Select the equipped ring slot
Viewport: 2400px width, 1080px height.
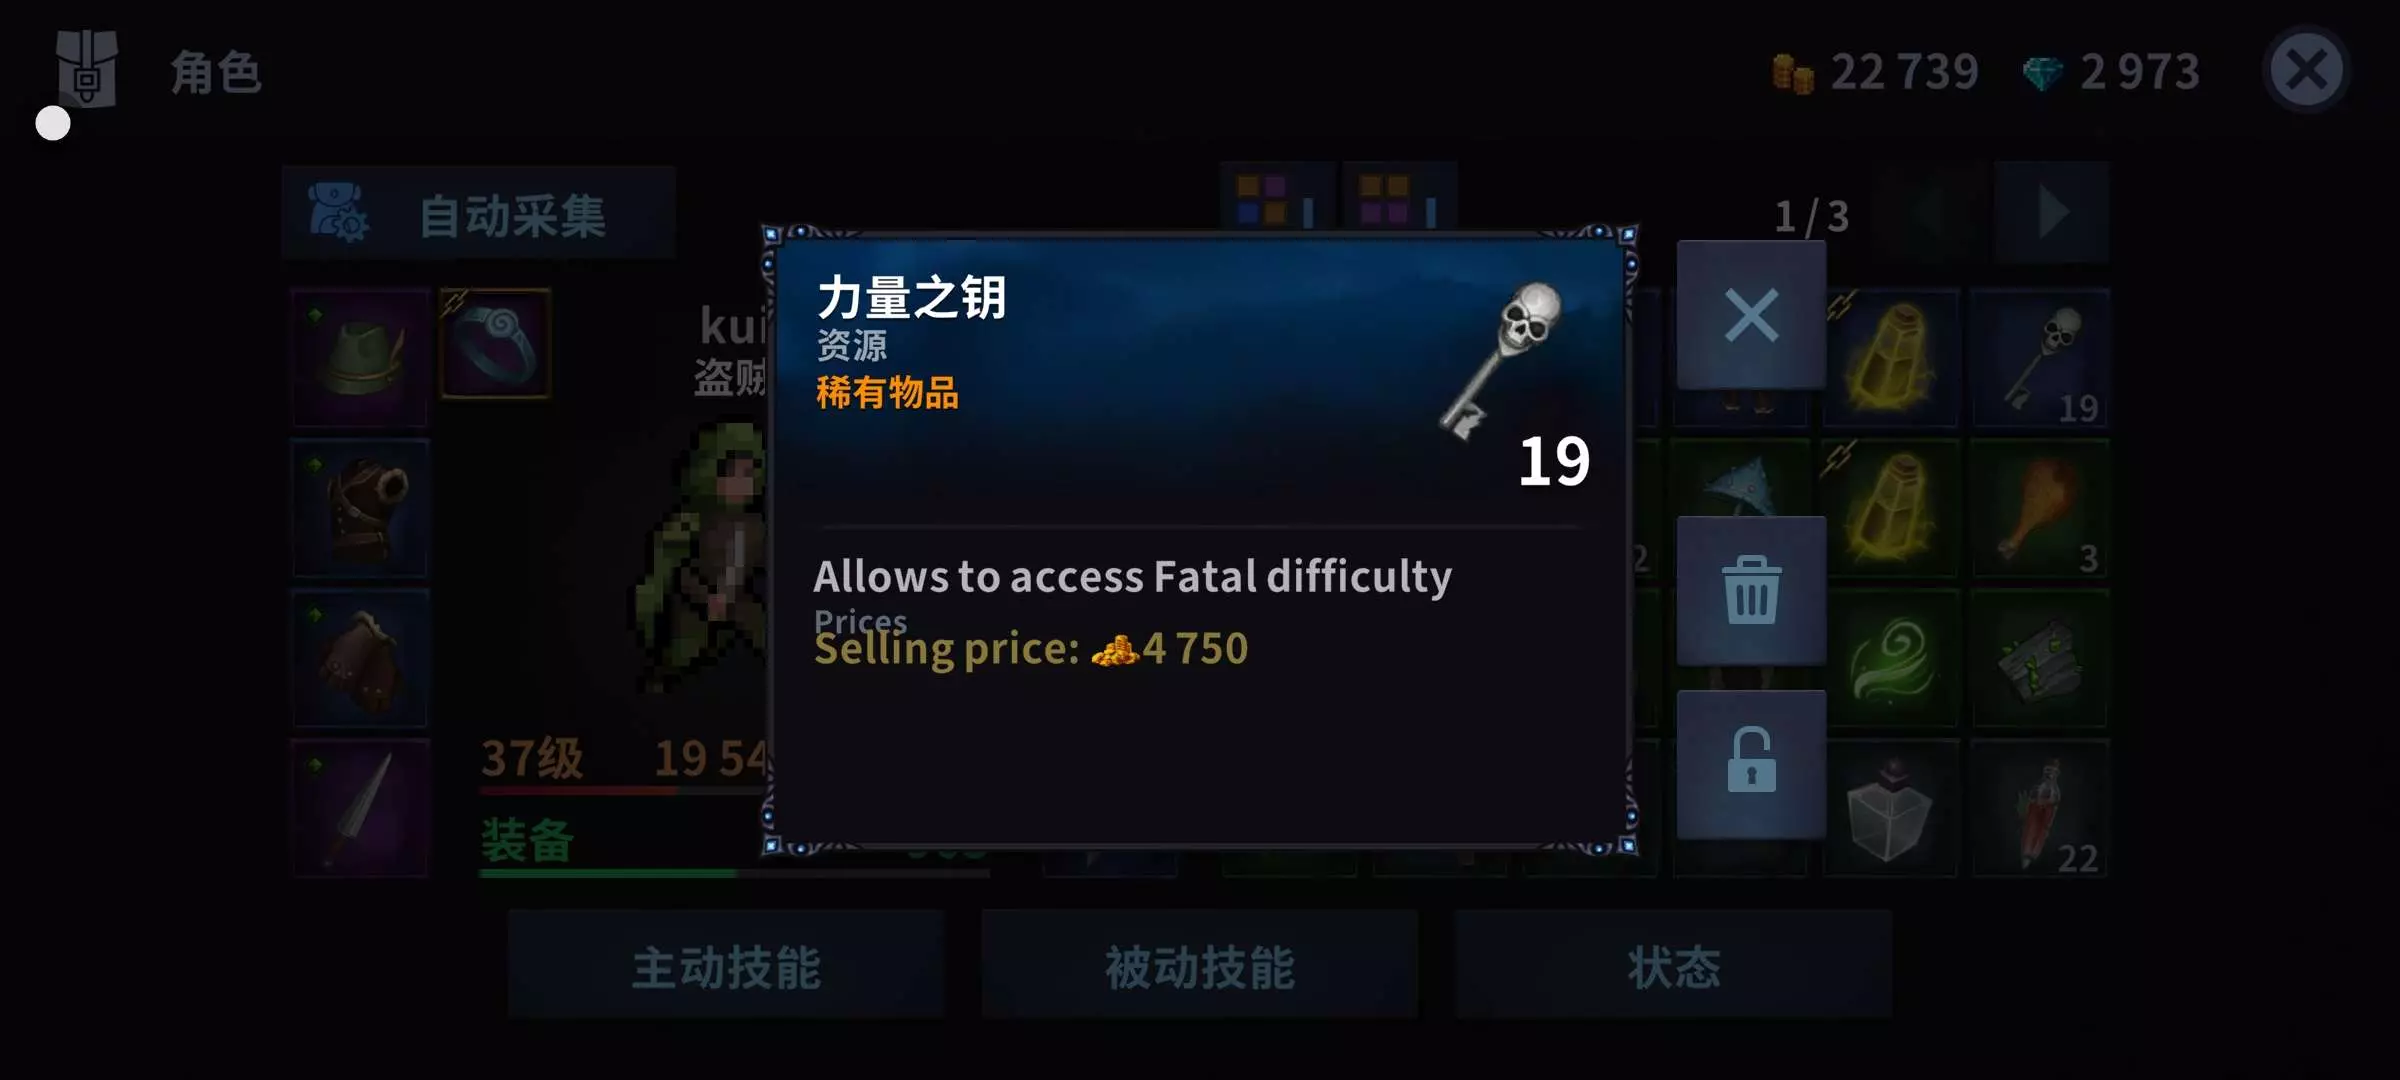click(x=496, y=344)
